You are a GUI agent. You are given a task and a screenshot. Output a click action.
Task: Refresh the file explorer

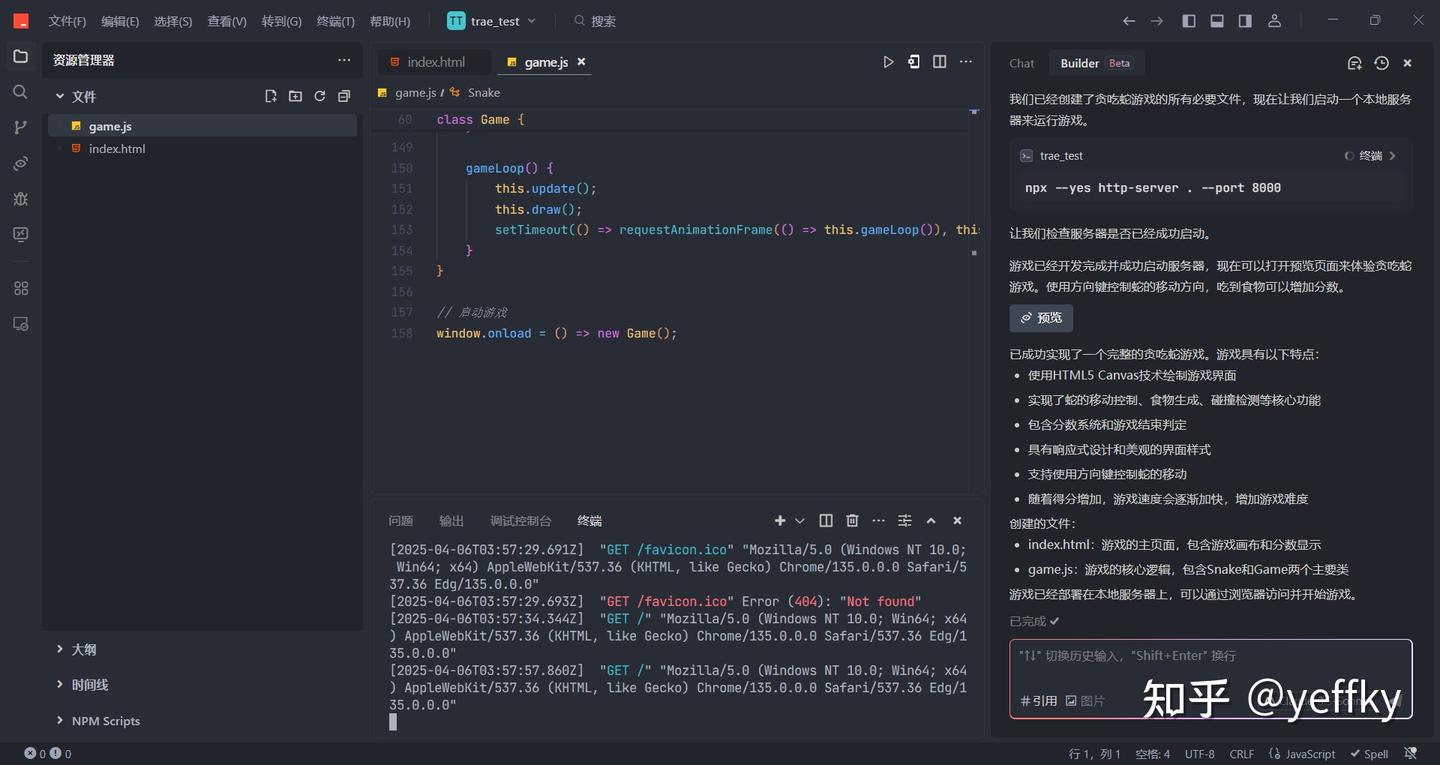(x=320, y=96)
